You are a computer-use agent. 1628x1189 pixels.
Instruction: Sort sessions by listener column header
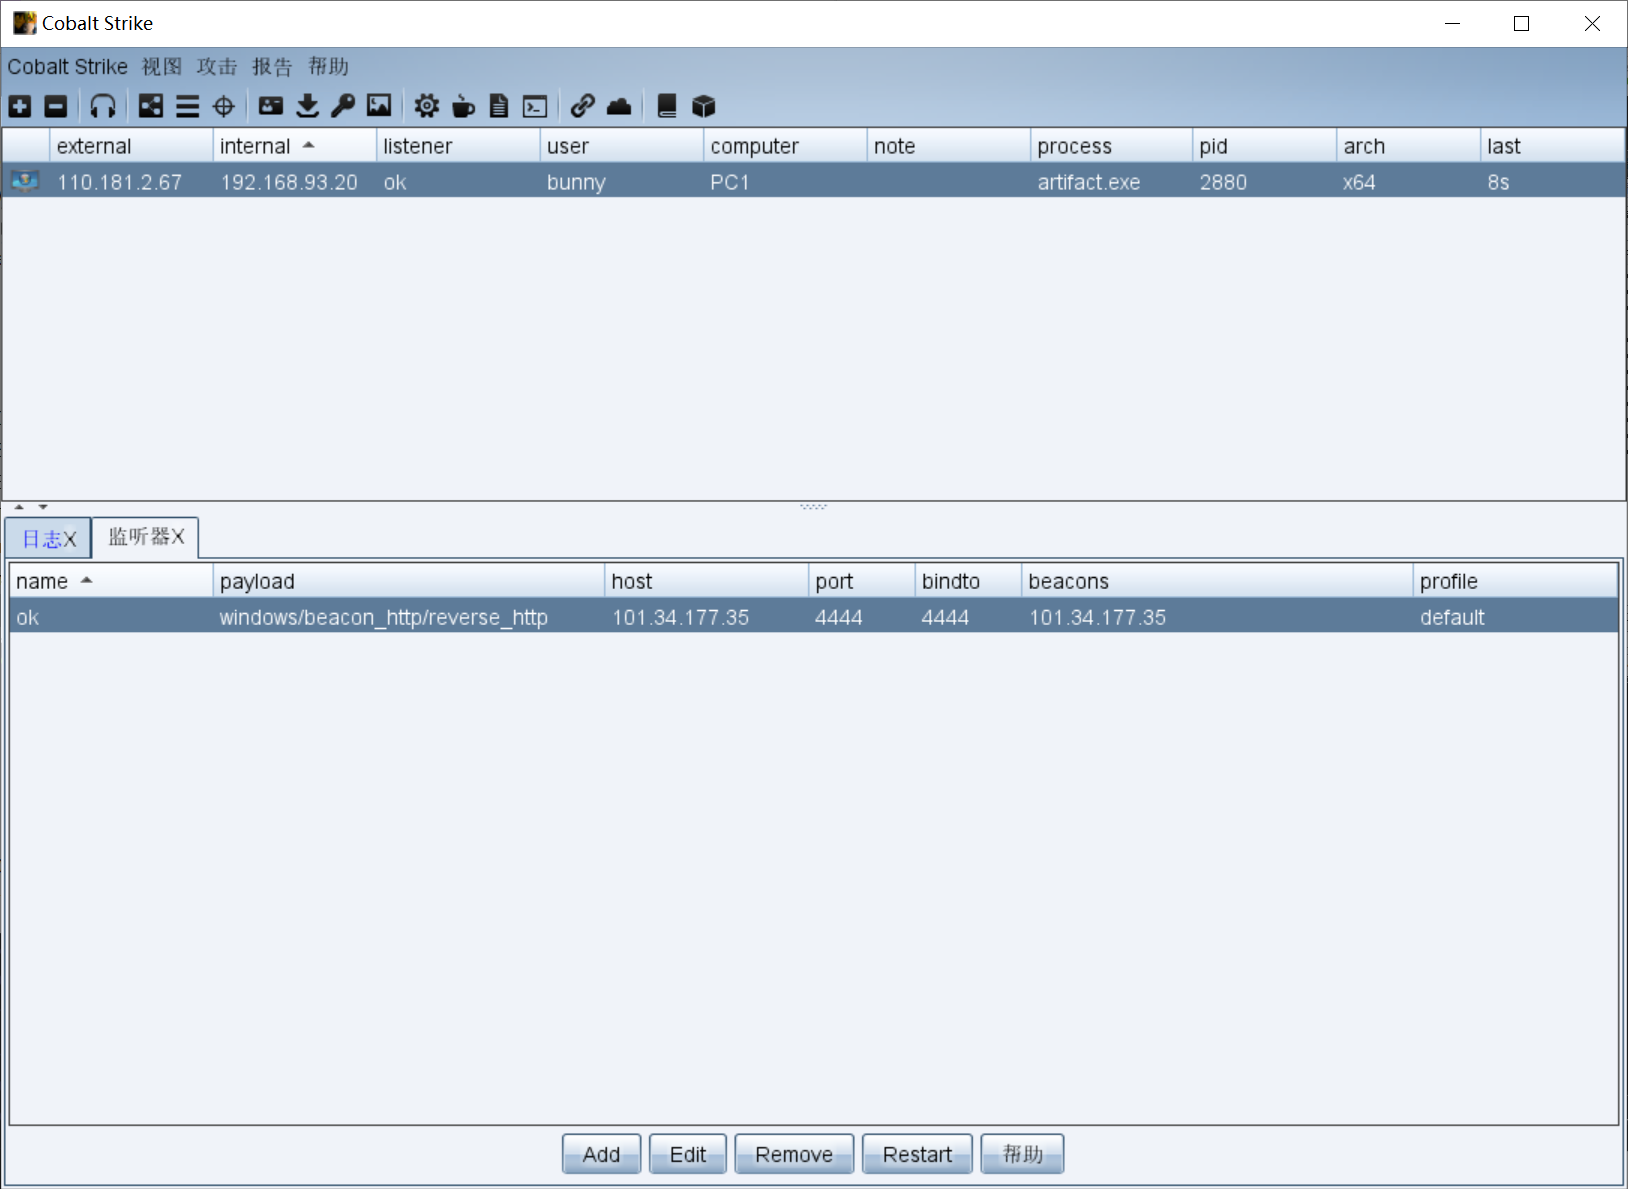[458, 146]
